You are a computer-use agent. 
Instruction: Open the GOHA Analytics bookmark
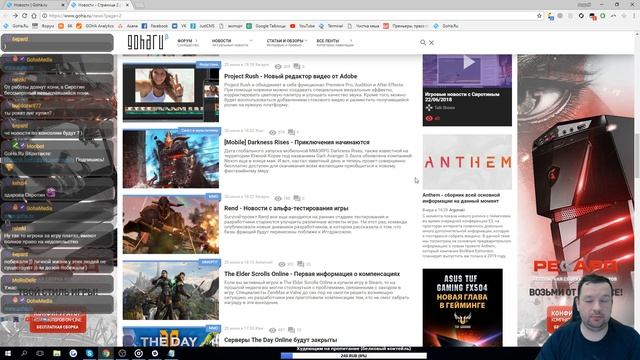[95, 26]
